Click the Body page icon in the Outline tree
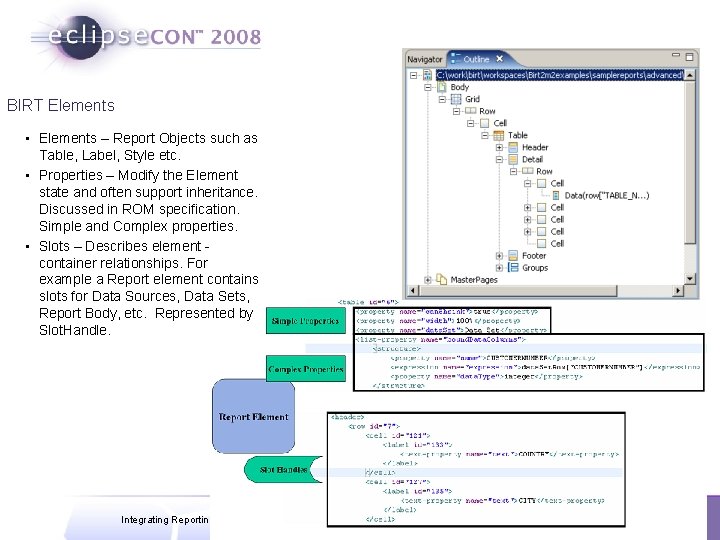Viewport: 720px width, 540px height. pos(442,87)
